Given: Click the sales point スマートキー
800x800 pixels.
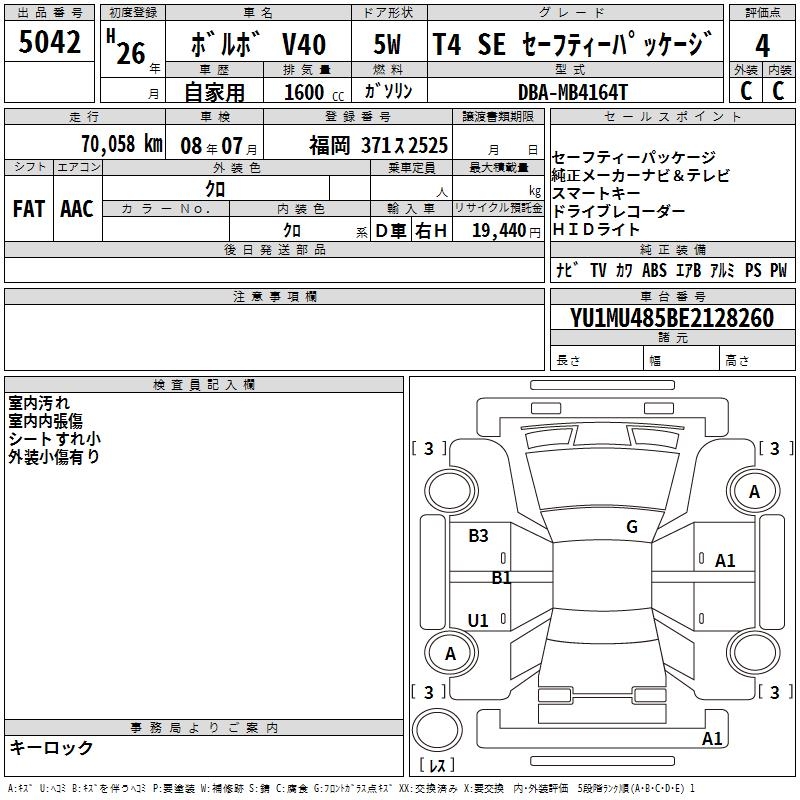Looking at the screenshot, I should click(x=596, y=193).
